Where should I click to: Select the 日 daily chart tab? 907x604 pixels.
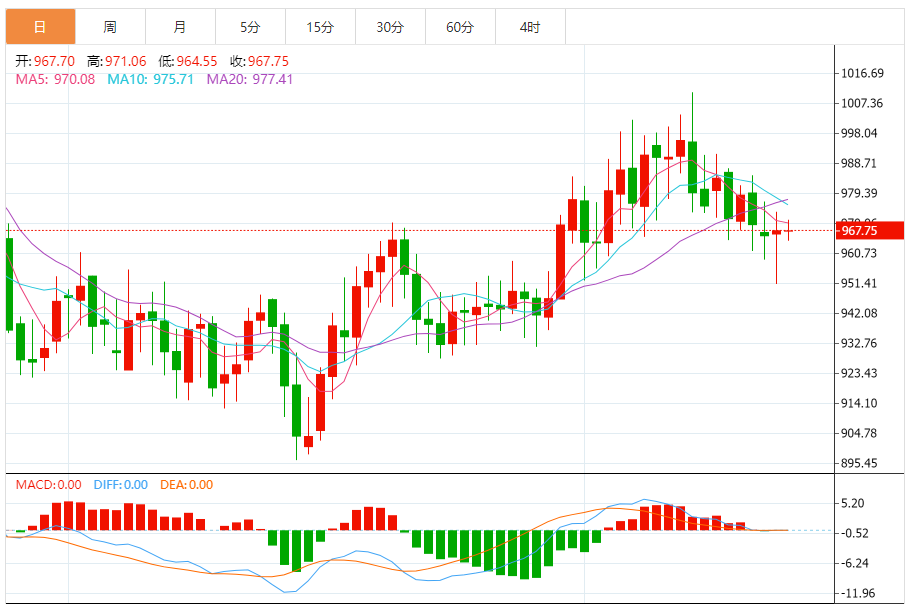(40, 27)
